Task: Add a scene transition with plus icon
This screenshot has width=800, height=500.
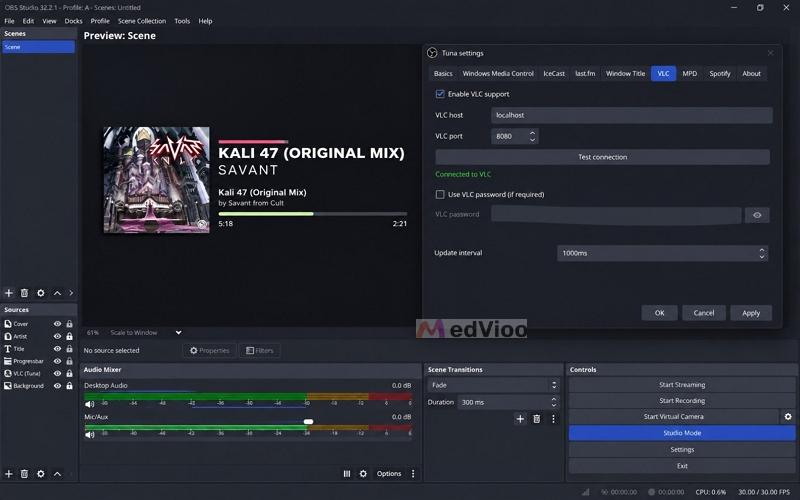Action: pos(520,419)
